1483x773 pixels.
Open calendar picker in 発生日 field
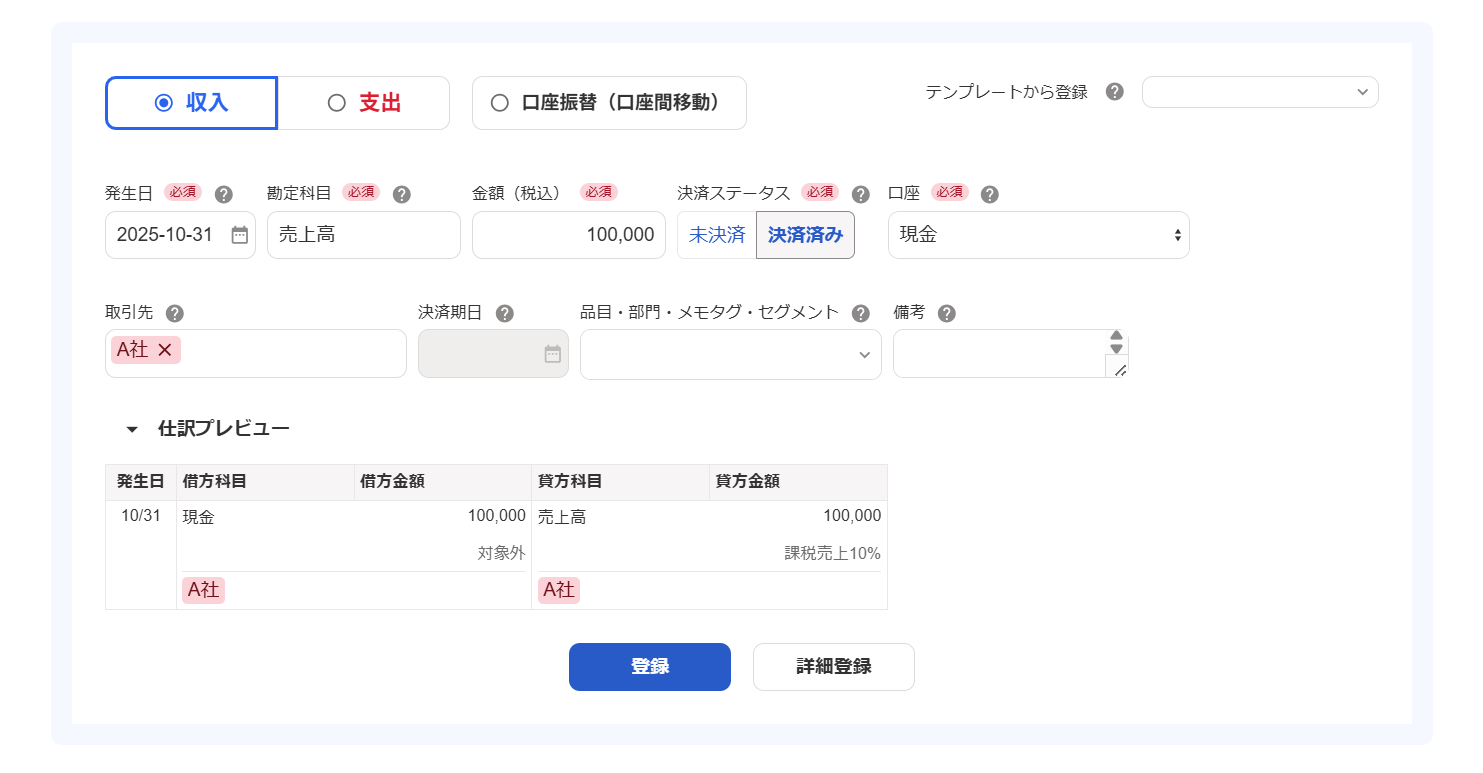[x=240, y=235]
